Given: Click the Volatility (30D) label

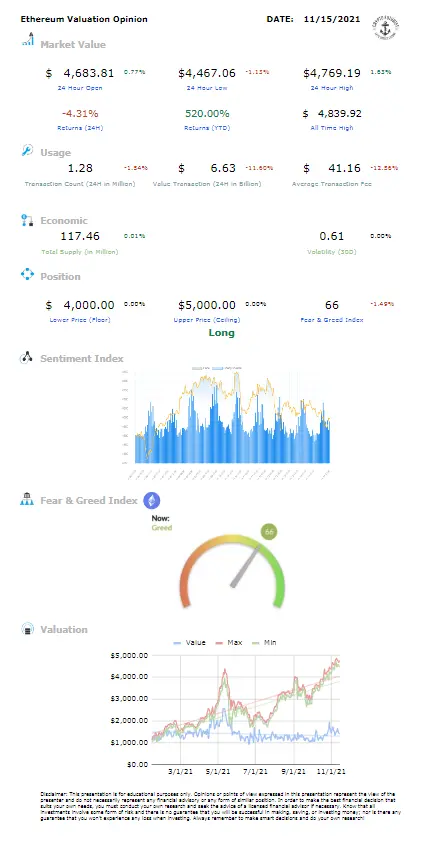Looking at the screenshot, I should pos(331,251).
